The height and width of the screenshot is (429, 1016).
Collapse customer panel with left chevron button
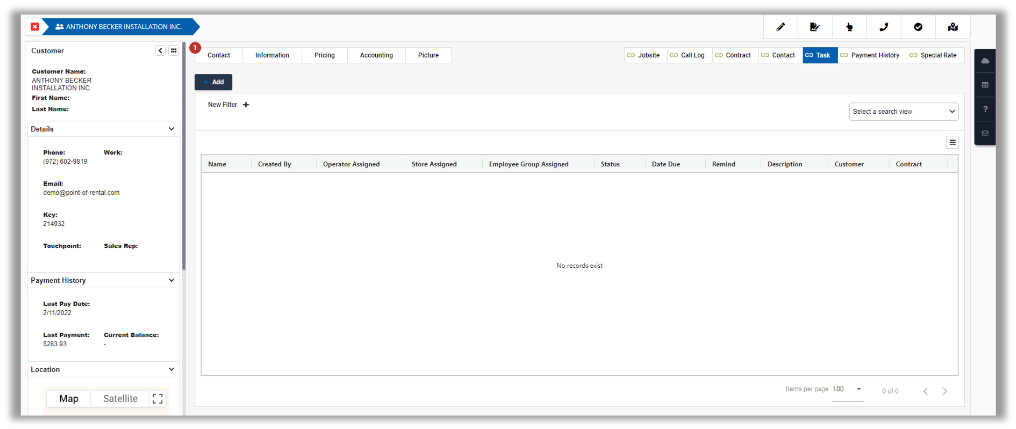point(161,51)
